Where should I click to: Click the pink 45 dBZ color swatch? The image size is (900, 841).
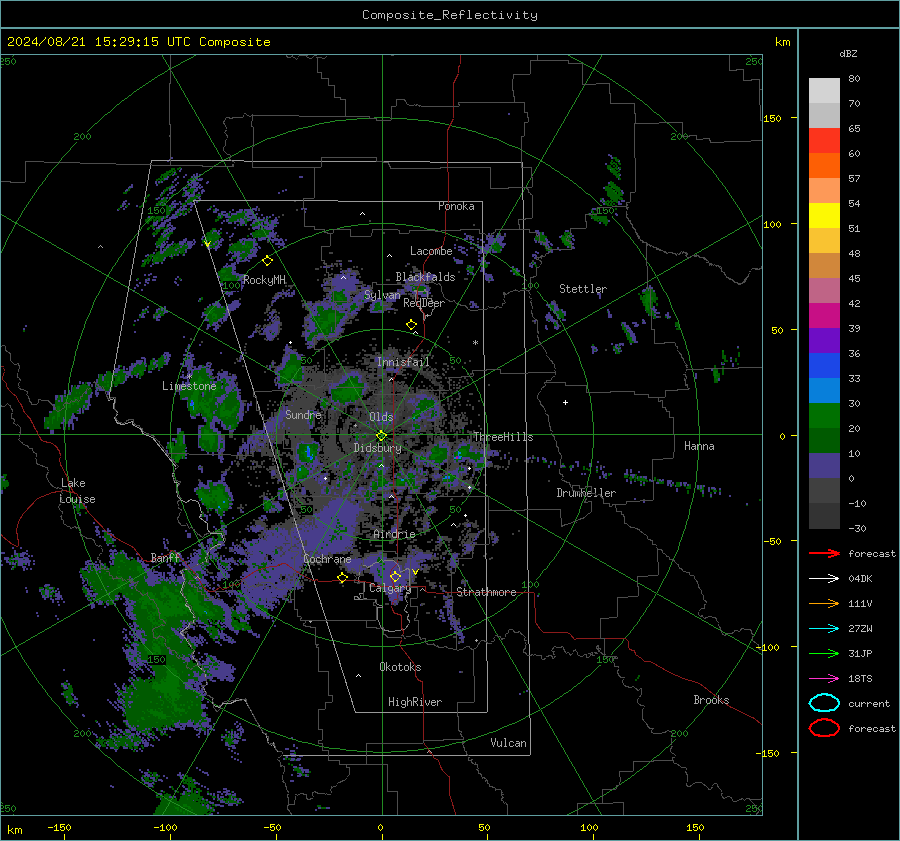tap(824, 290)
